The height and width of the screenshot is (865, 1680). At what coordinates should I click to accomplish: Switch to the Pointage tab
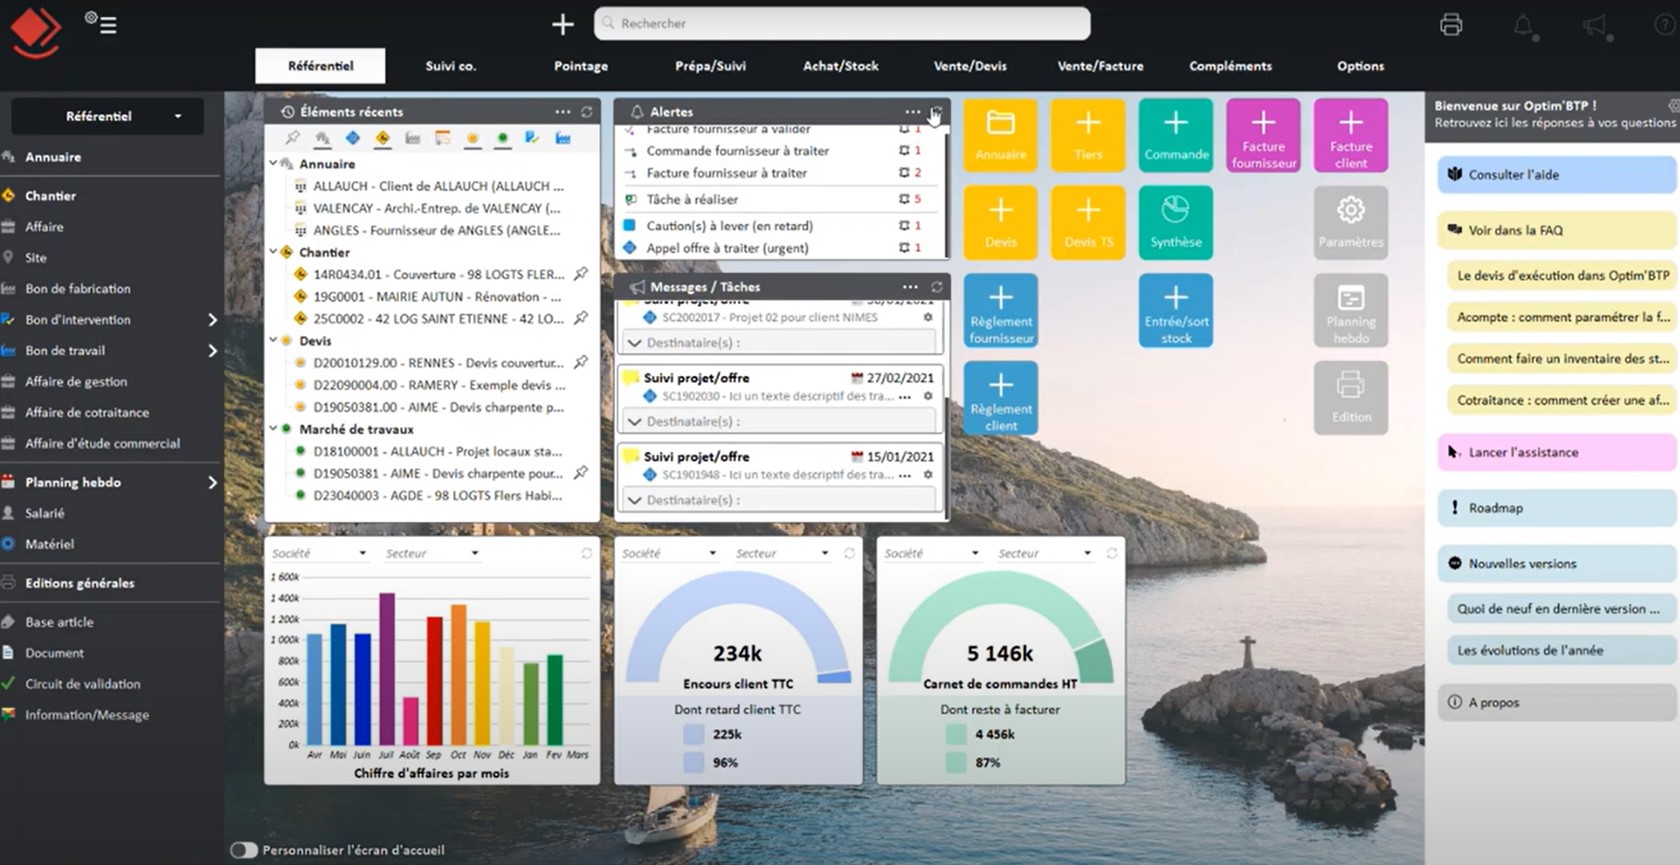pos(581,66)
